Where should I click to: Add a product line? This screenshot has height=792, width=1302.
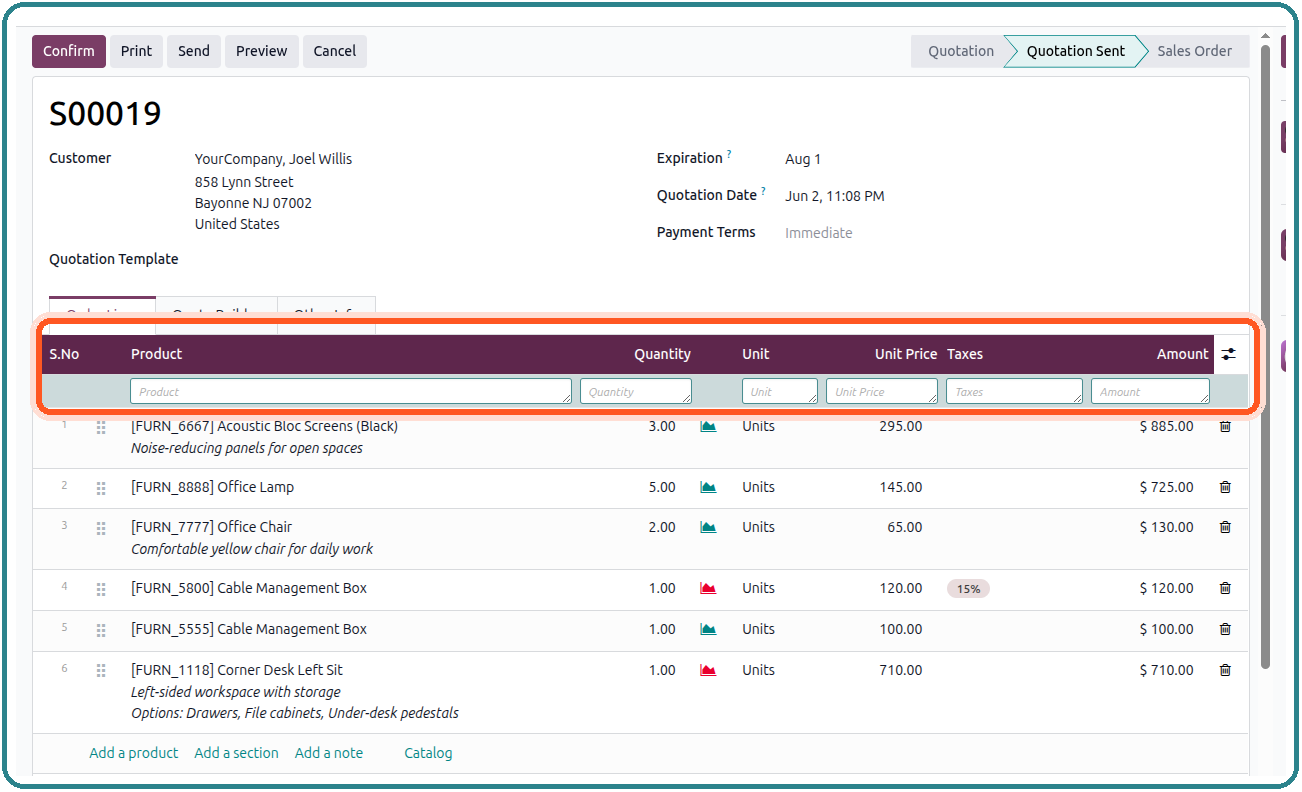(x=134, y=753)
